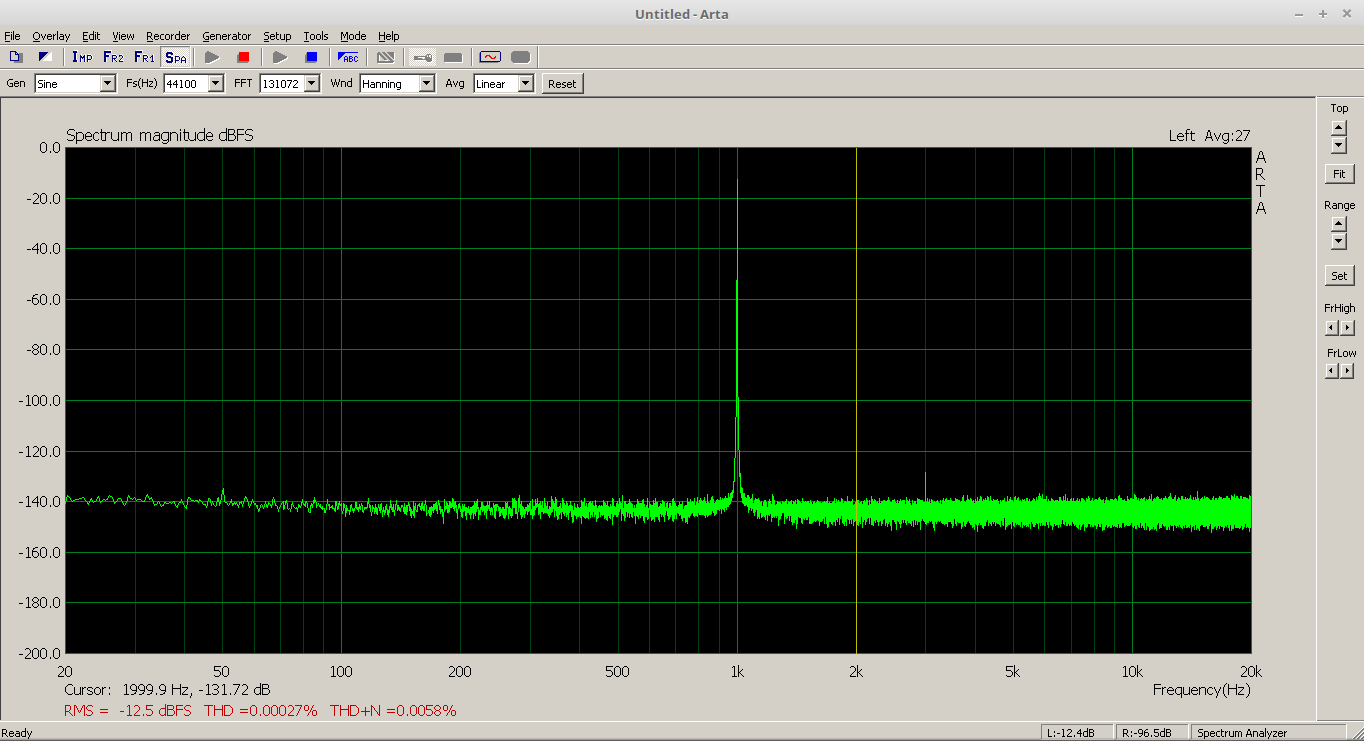Open the Generator menu

point(226,36)
